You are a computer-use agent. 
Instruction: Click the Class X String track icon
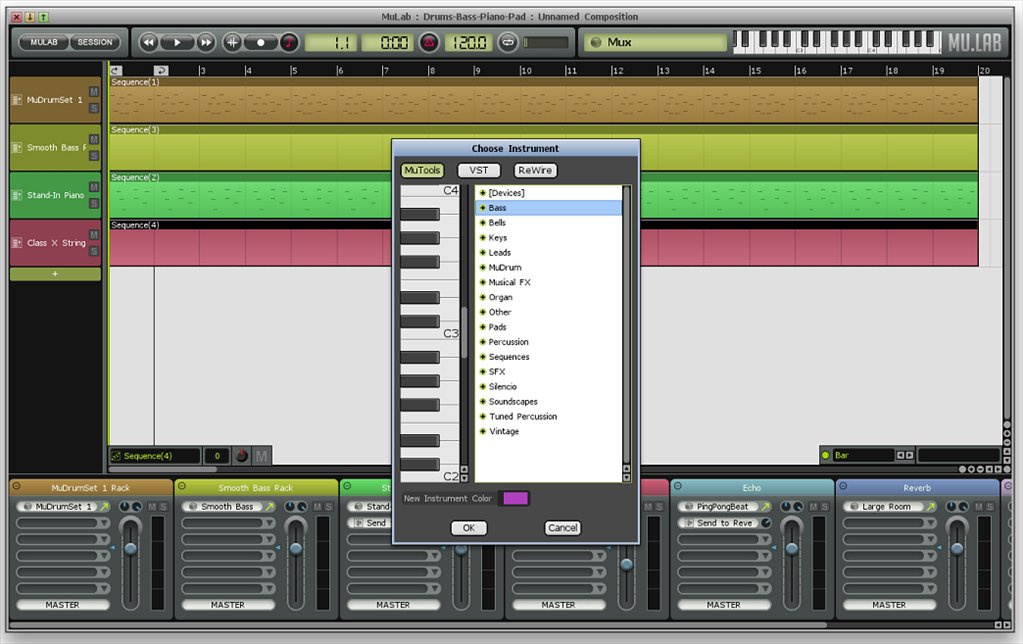point(17,243)
